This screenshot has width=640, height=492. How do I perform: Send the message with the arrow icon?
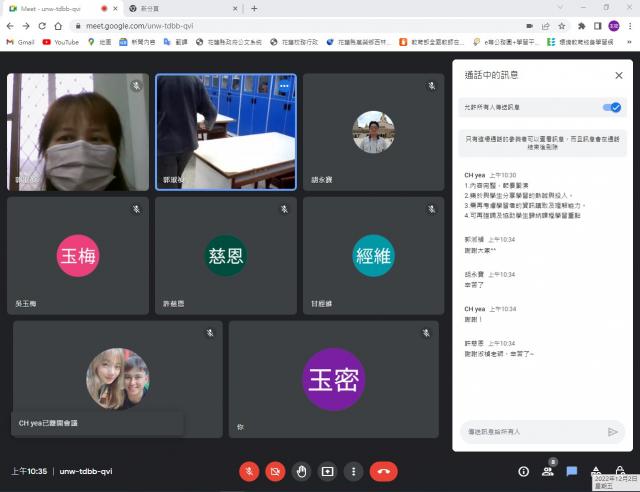(x=613, y=432)
